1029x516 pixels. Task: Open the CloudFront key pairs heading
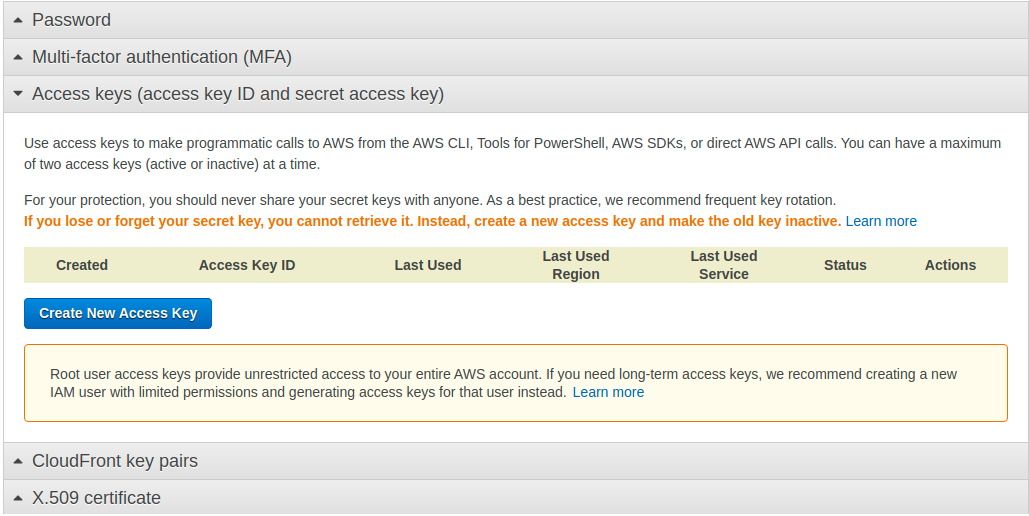115,461
